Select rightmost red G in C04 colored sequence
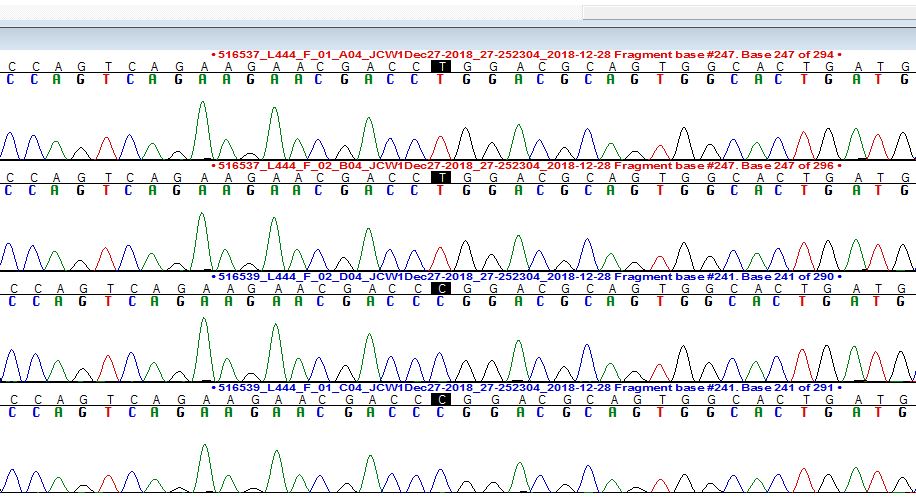 (905, 411)
